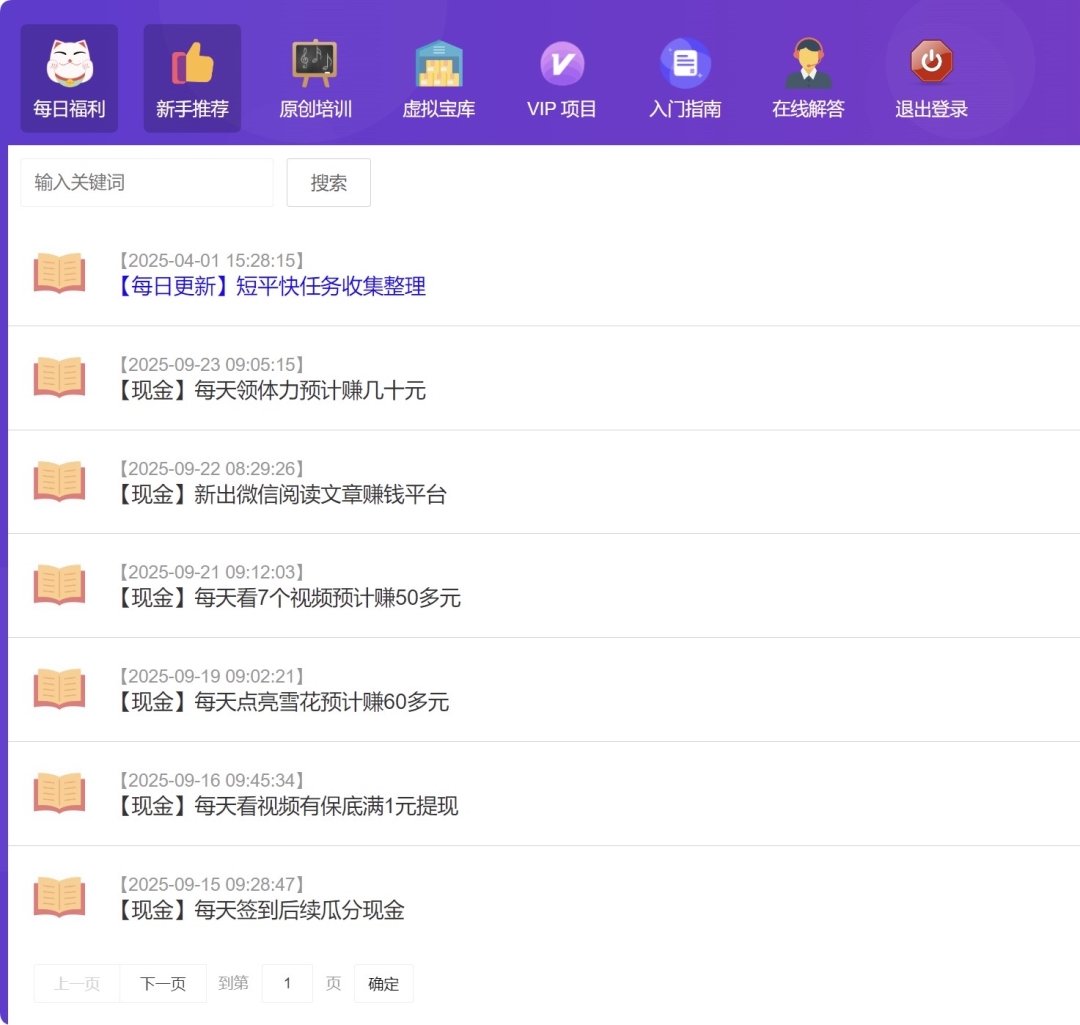The image size is (1080, 1025).
Task: Click the page number input box
Action: 287,984
